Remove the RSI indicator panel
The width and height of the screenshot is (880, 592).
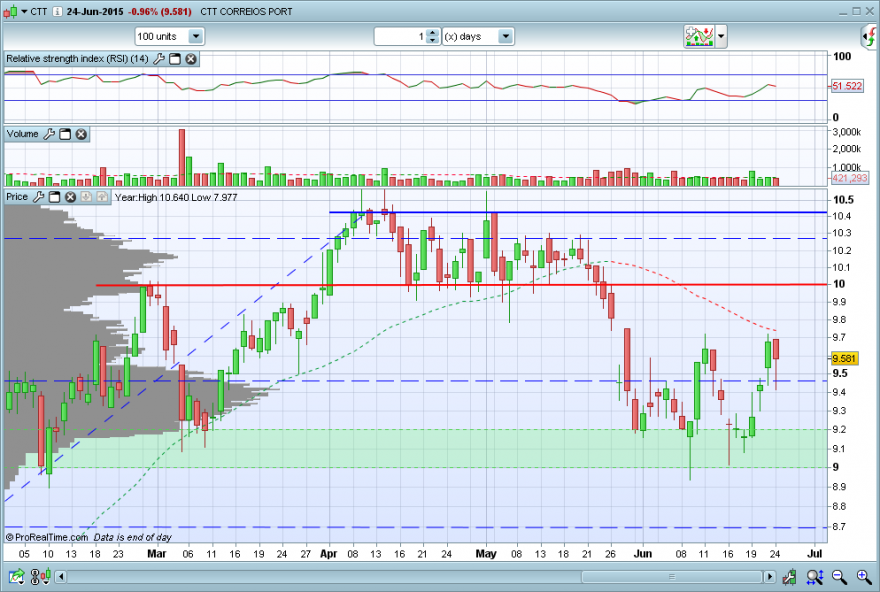(x=191, y=59)
